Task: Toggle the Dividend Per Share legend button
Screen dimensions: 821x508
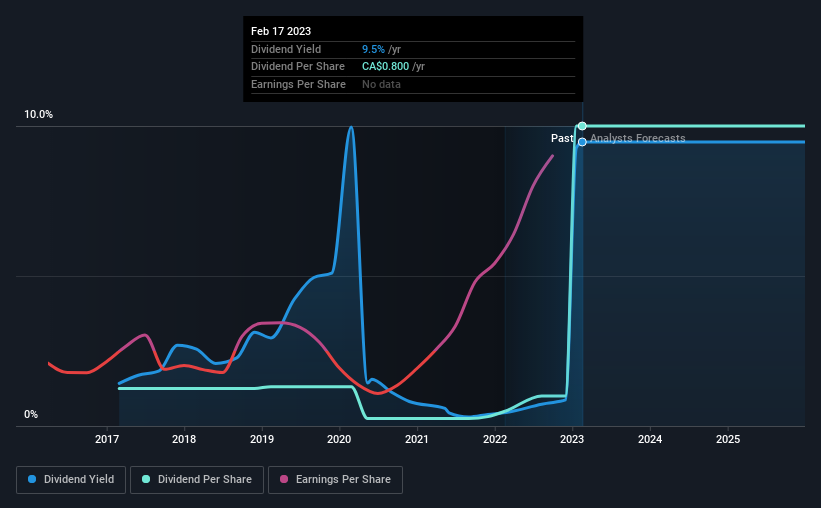Action: pos(197,480)
